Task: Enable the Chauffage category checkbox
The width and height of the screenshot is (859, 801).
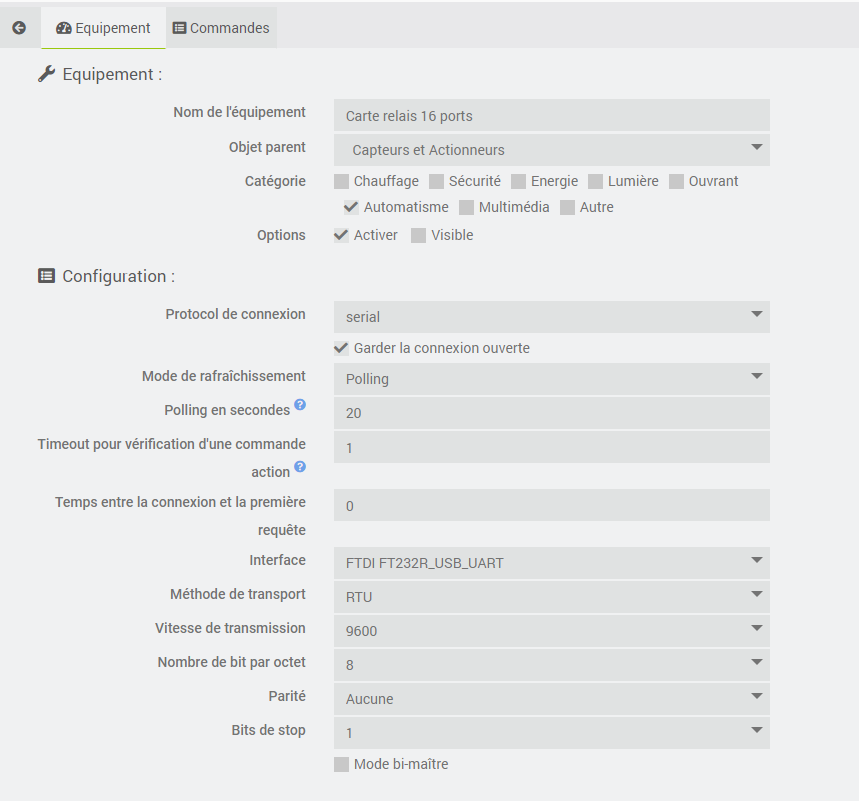Action: [x=342, y=182]
